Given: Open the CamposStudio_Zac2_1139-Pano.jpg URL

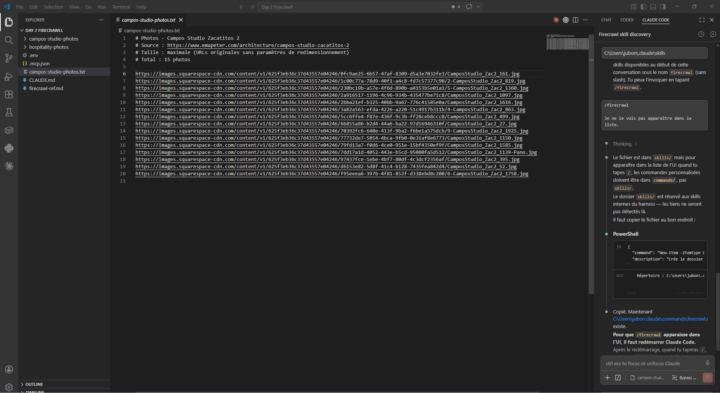Looking at the screenshot, I should tap(336, 152).
